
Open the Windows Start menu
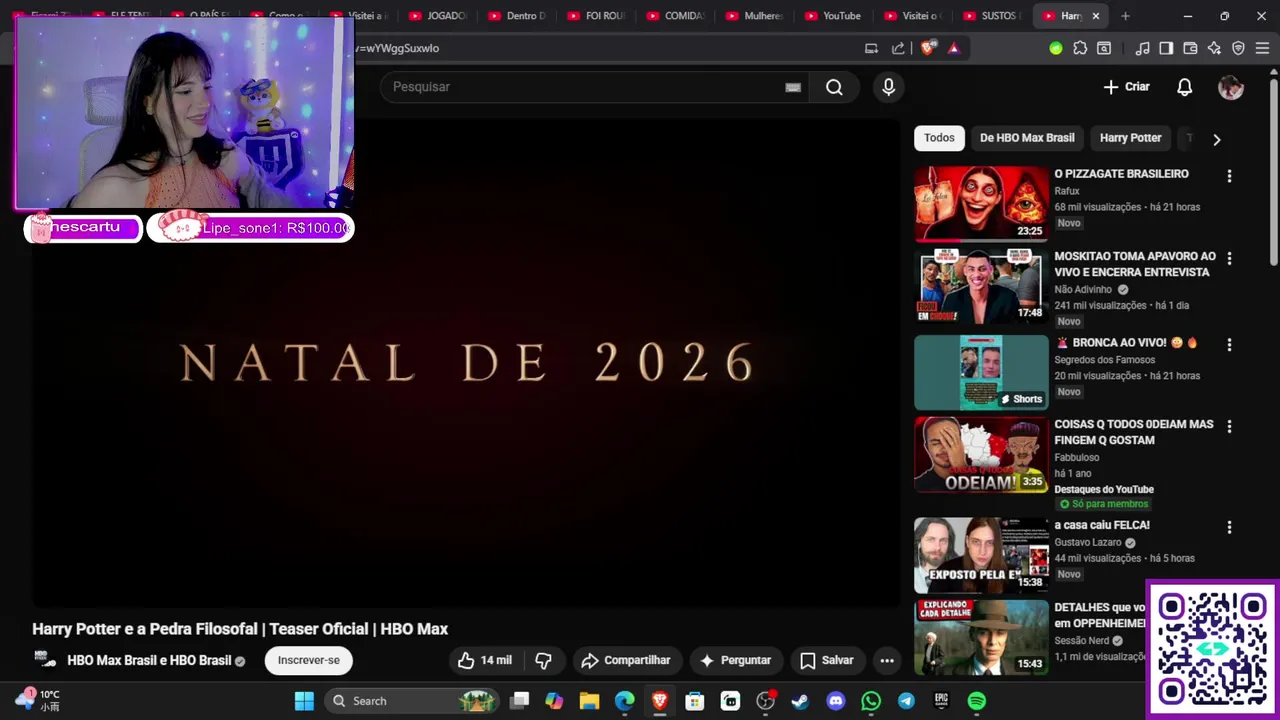tap(304, 701)
